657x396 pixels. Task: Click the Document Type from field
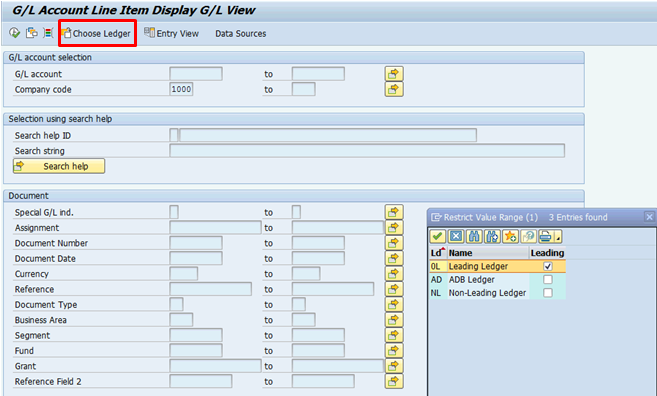(x=176, y=304)
